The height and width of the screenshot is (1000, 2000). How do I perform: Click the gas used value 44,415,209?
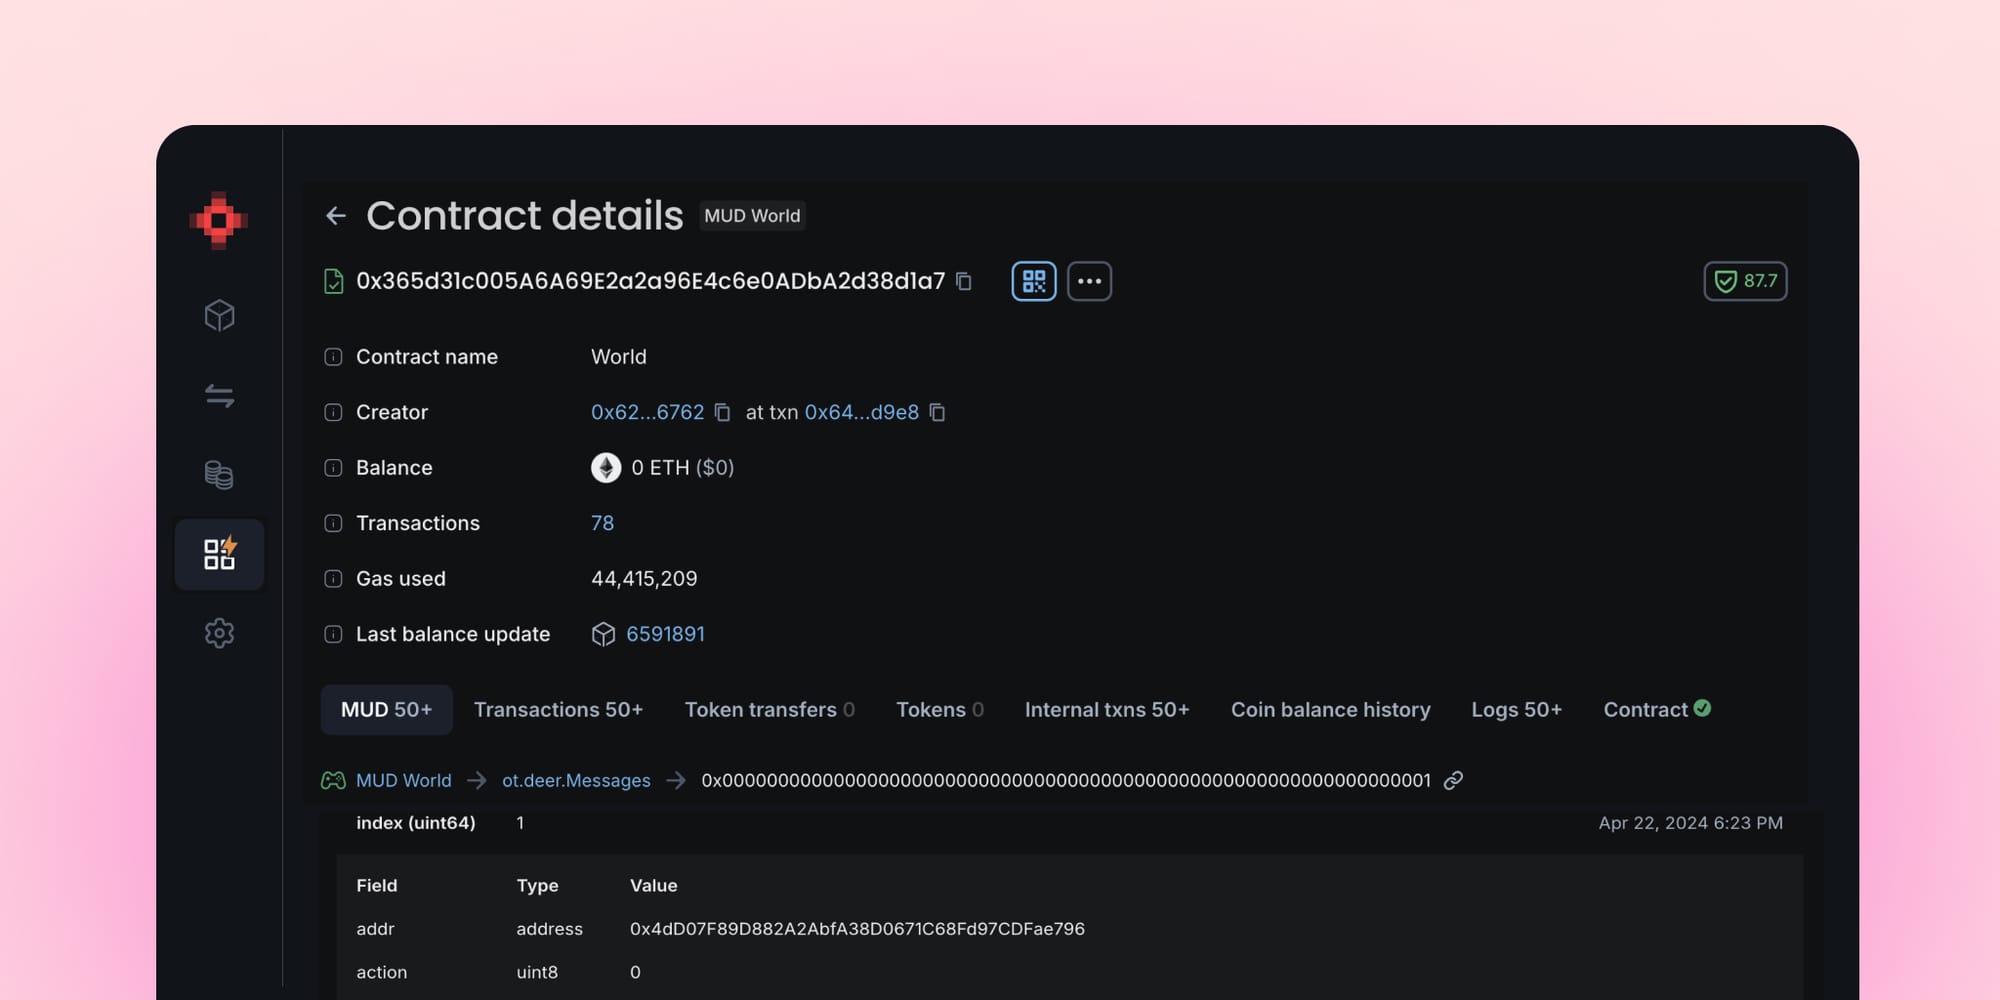pyautogui.click(x=644, y=579)
